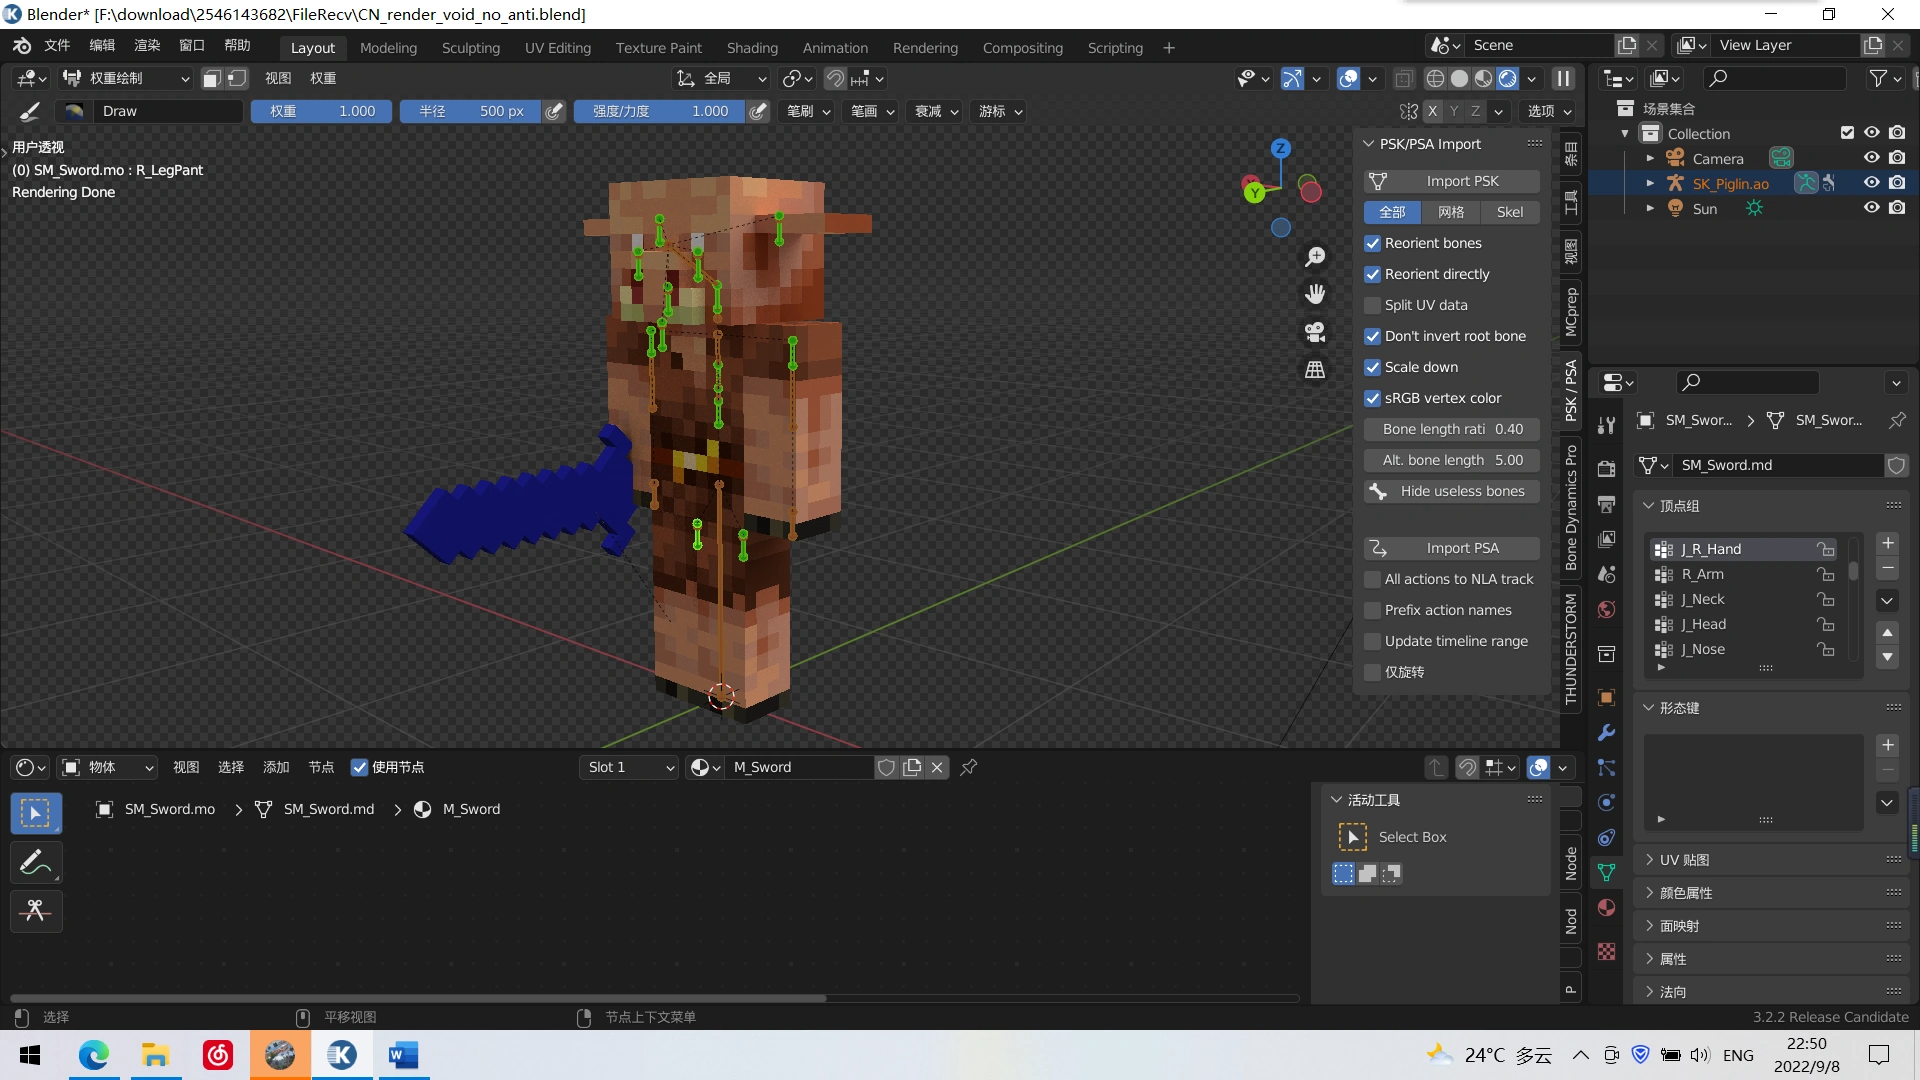
Task: Uncheck Reorient bones checkbox
Action: coord(1373,243)
